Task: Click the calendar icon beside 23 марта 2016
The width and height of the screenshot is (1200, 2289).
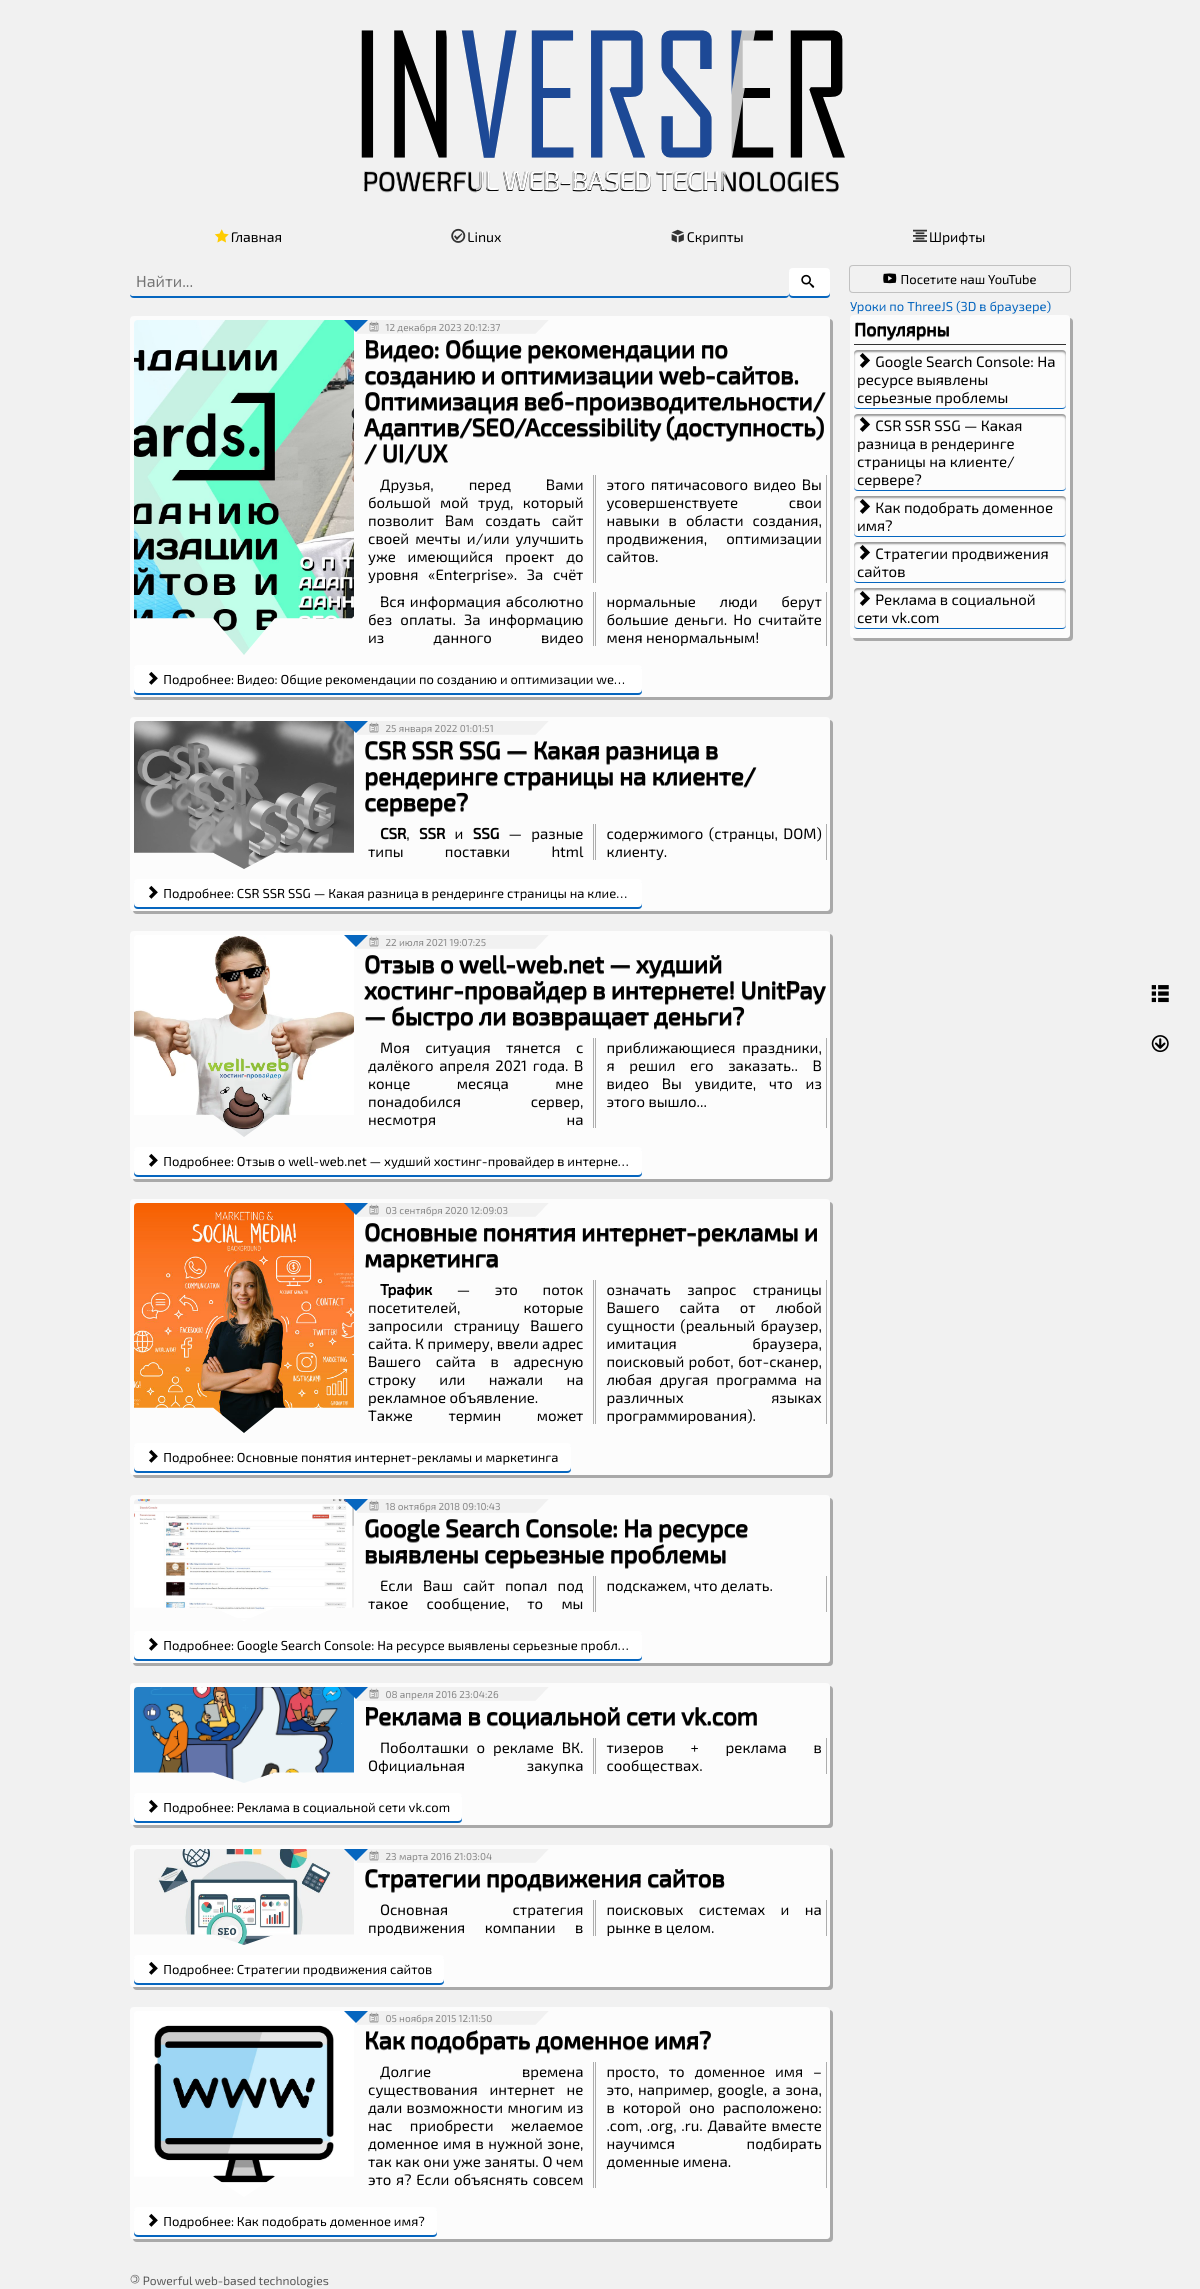Action: [374, 1857]
